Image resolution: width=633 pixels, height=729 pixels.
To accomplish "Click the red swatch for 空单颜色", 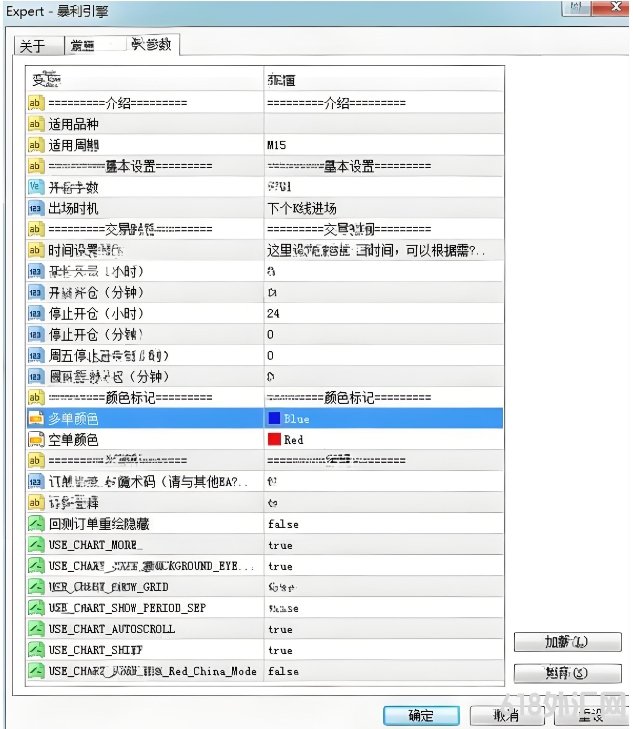I will pos(274,439).
